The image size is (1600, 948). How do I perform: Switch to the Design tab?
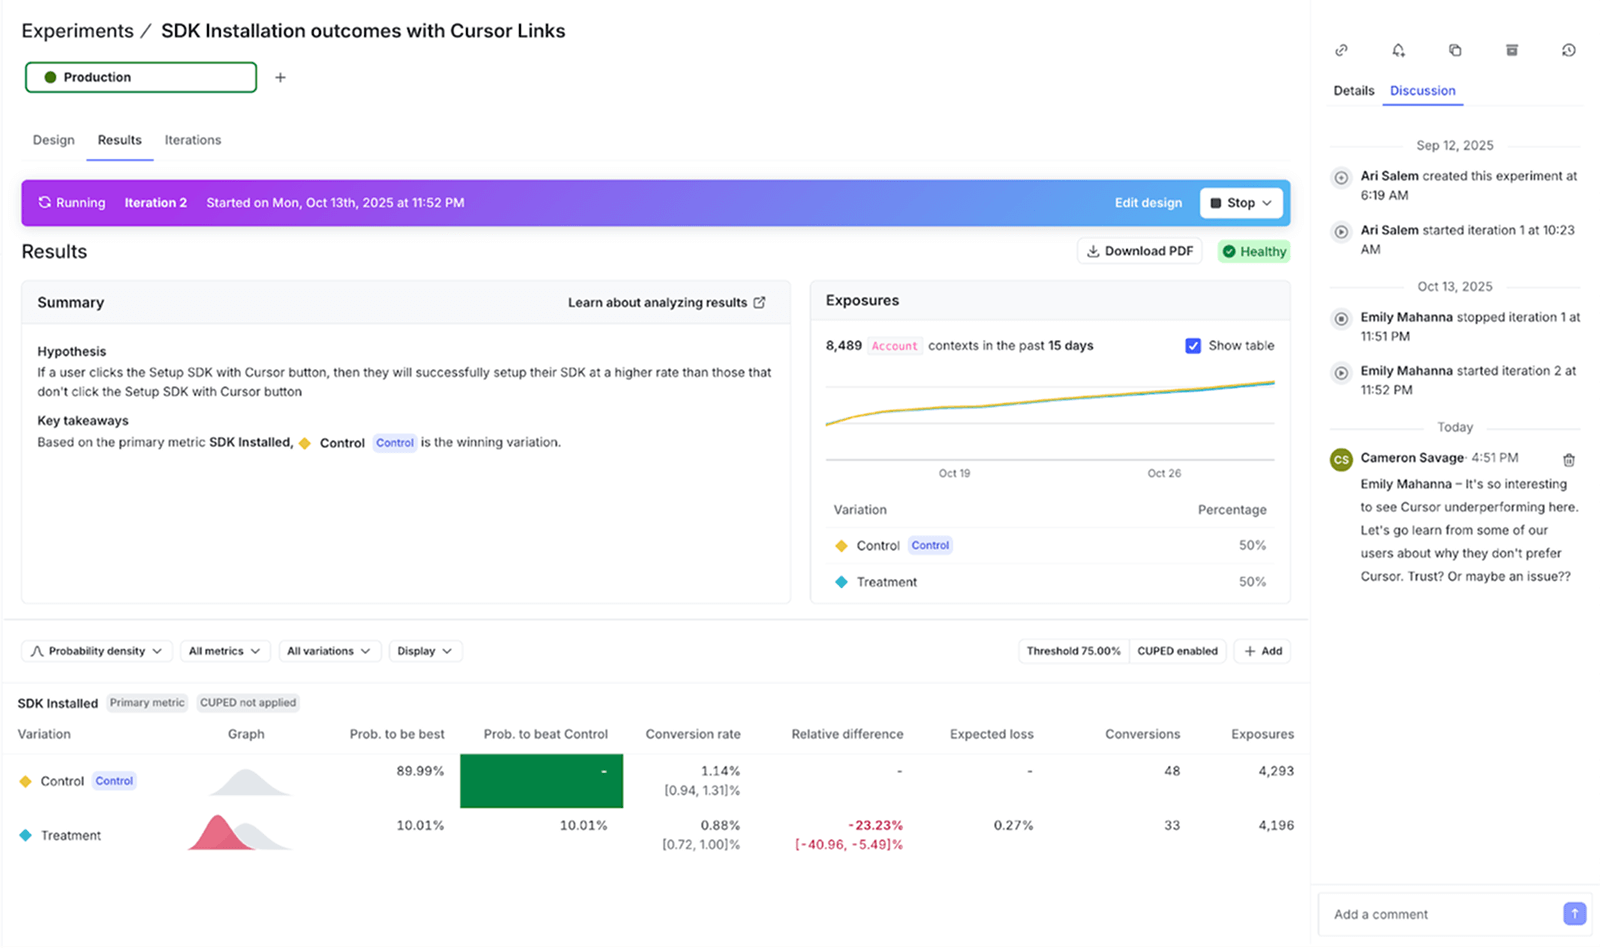[54, 140]
